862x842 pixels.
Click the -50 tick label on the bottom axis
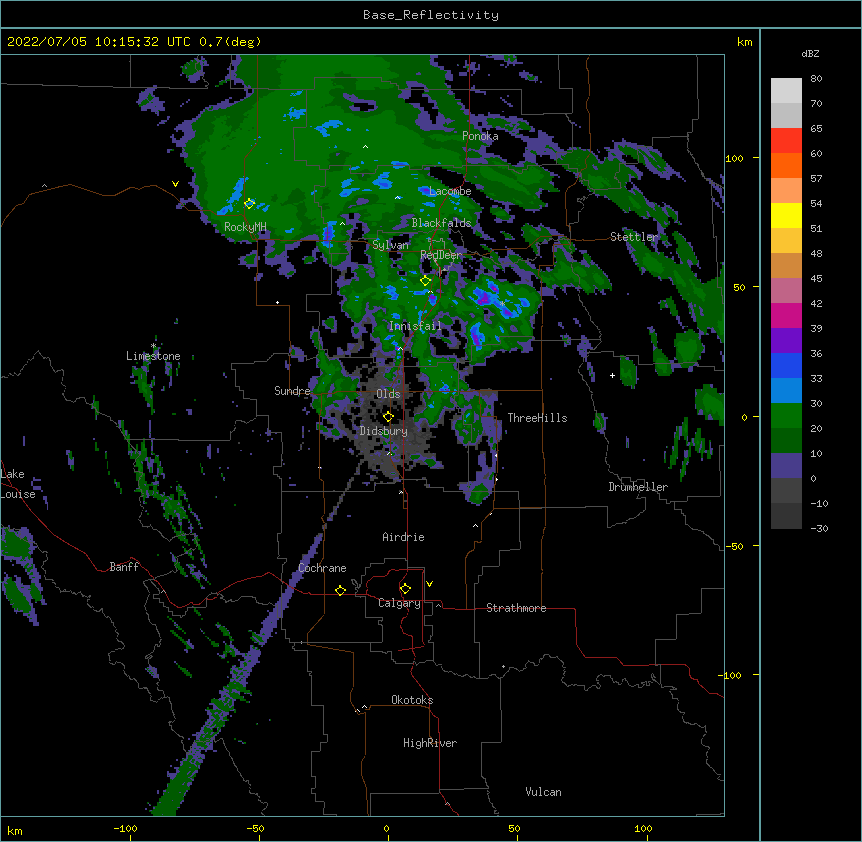[x=255, y=829]
